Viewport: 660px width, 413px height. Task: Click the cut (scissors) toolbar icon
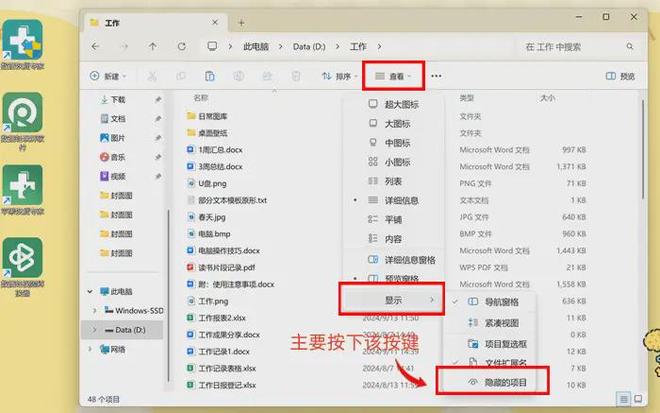point(152,76)
